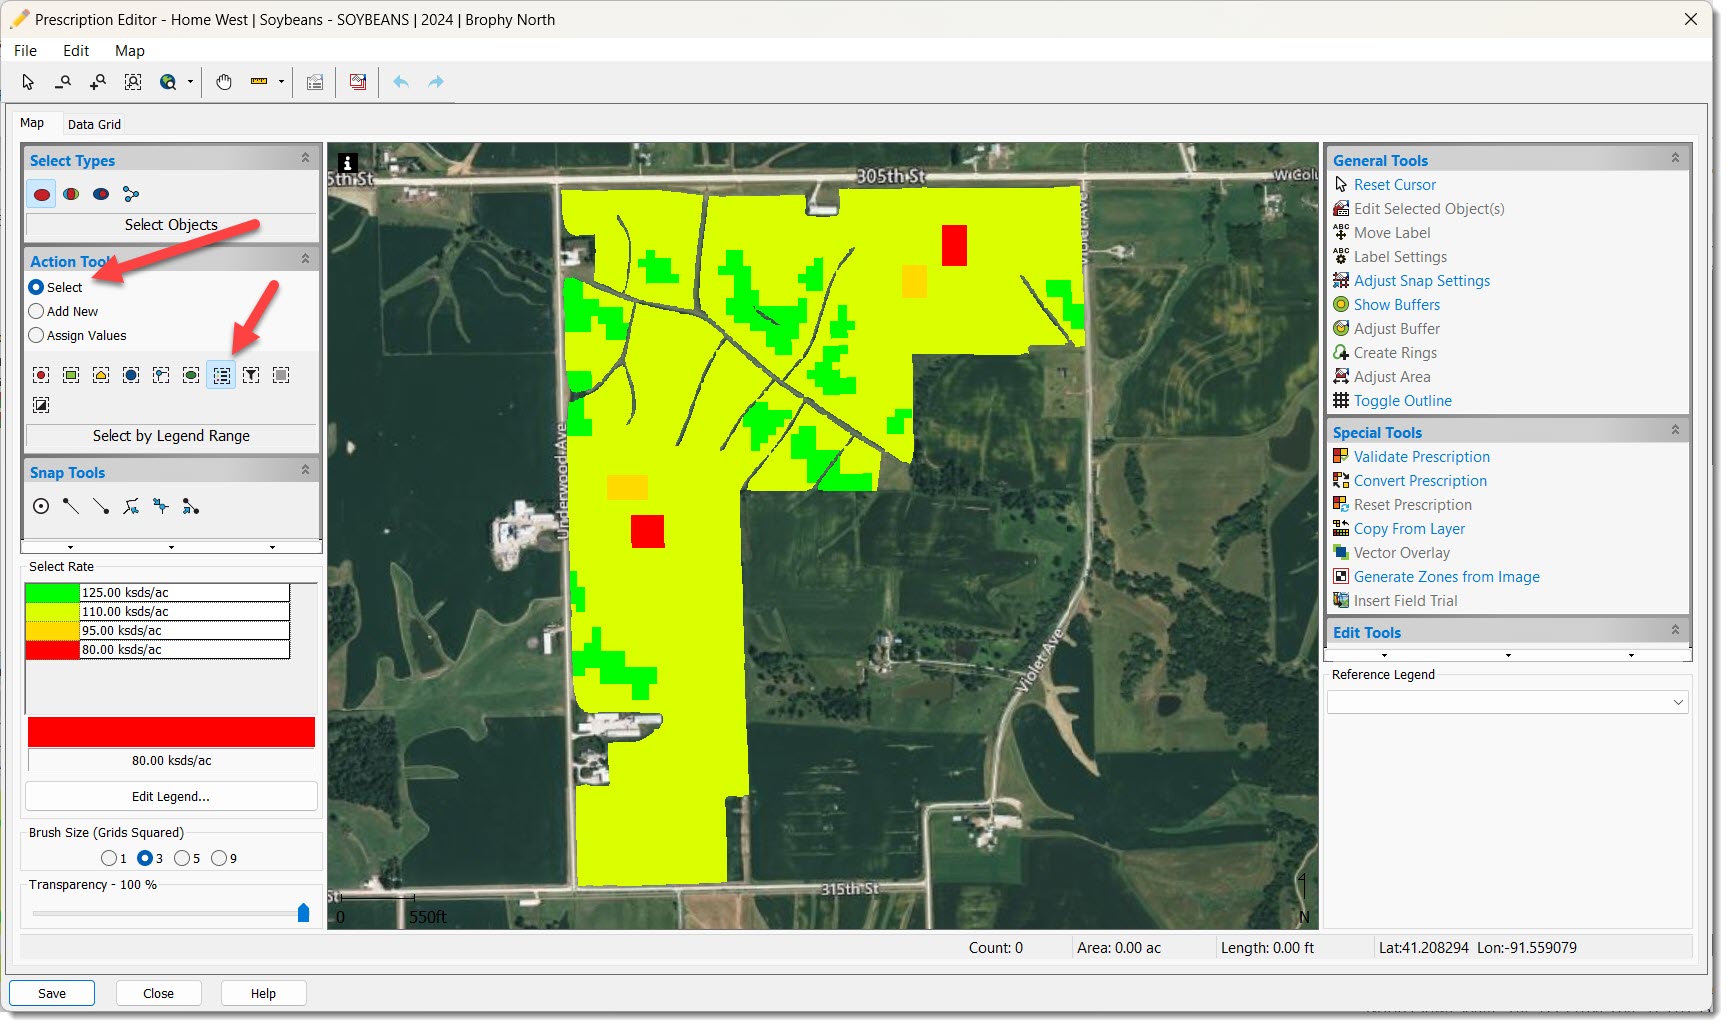Click the undo arrow in toolbar

pos(401,82)
